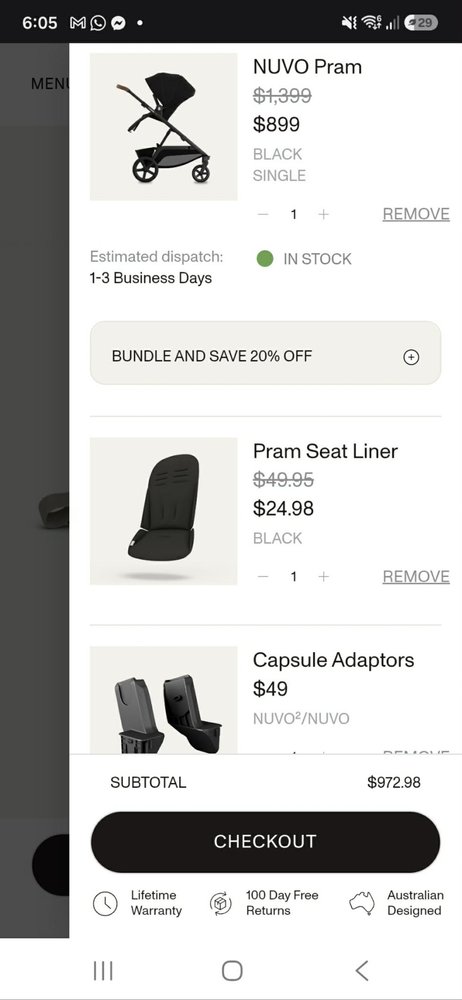Image resolution: width=462 pixels, height=1000 pixels.
Task: Decrease Pram Seat Liner quantity
Action: point(263,577)
